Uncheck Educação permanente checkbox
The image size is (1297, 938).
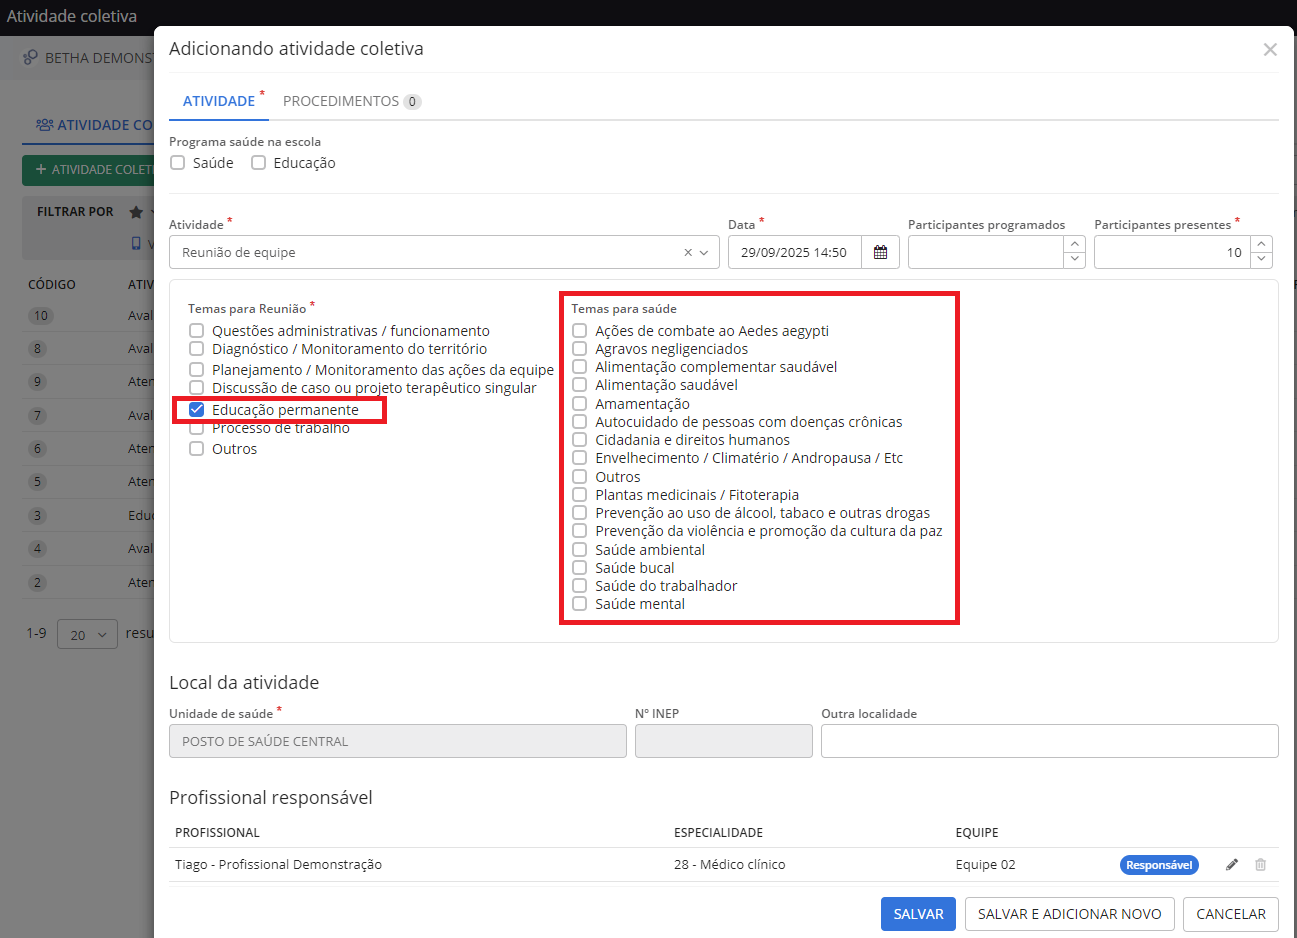point(197,410)
